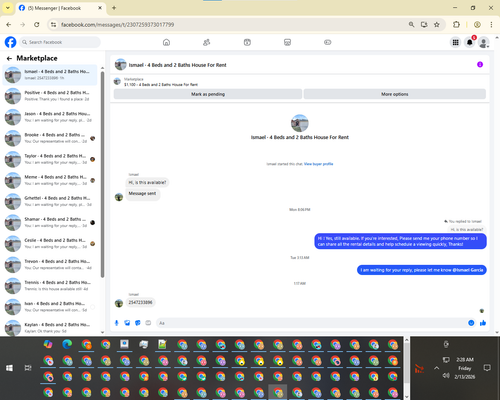Open Kaylan conversation in chat list

coord(50,328)
